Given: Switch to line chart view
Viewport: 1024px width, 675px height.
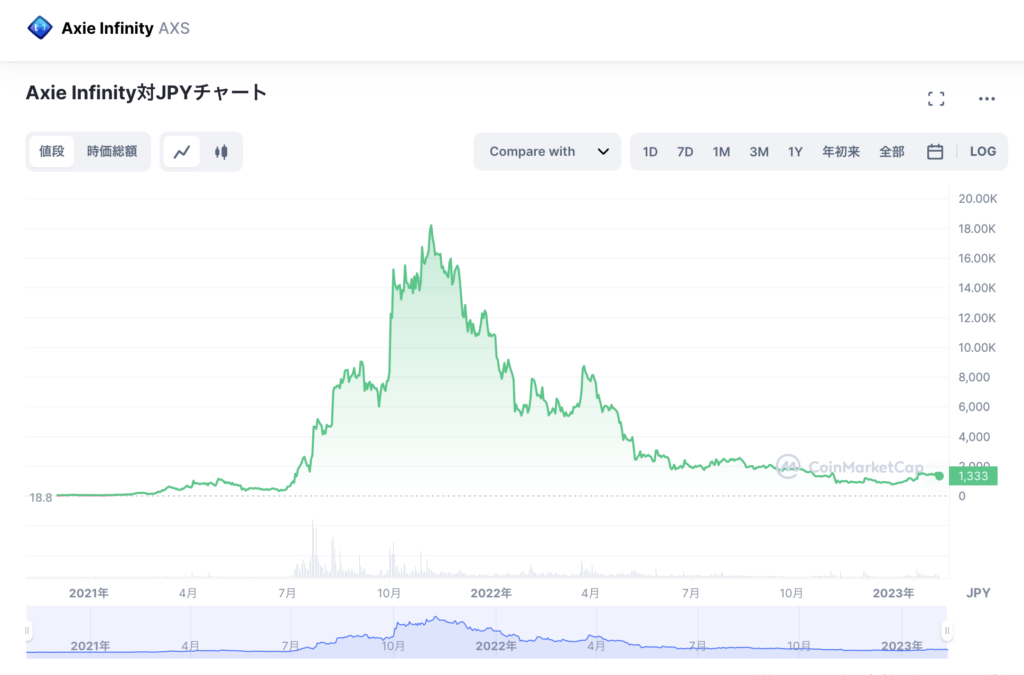Looking at the screenshot, I should (x=182, y=152).
